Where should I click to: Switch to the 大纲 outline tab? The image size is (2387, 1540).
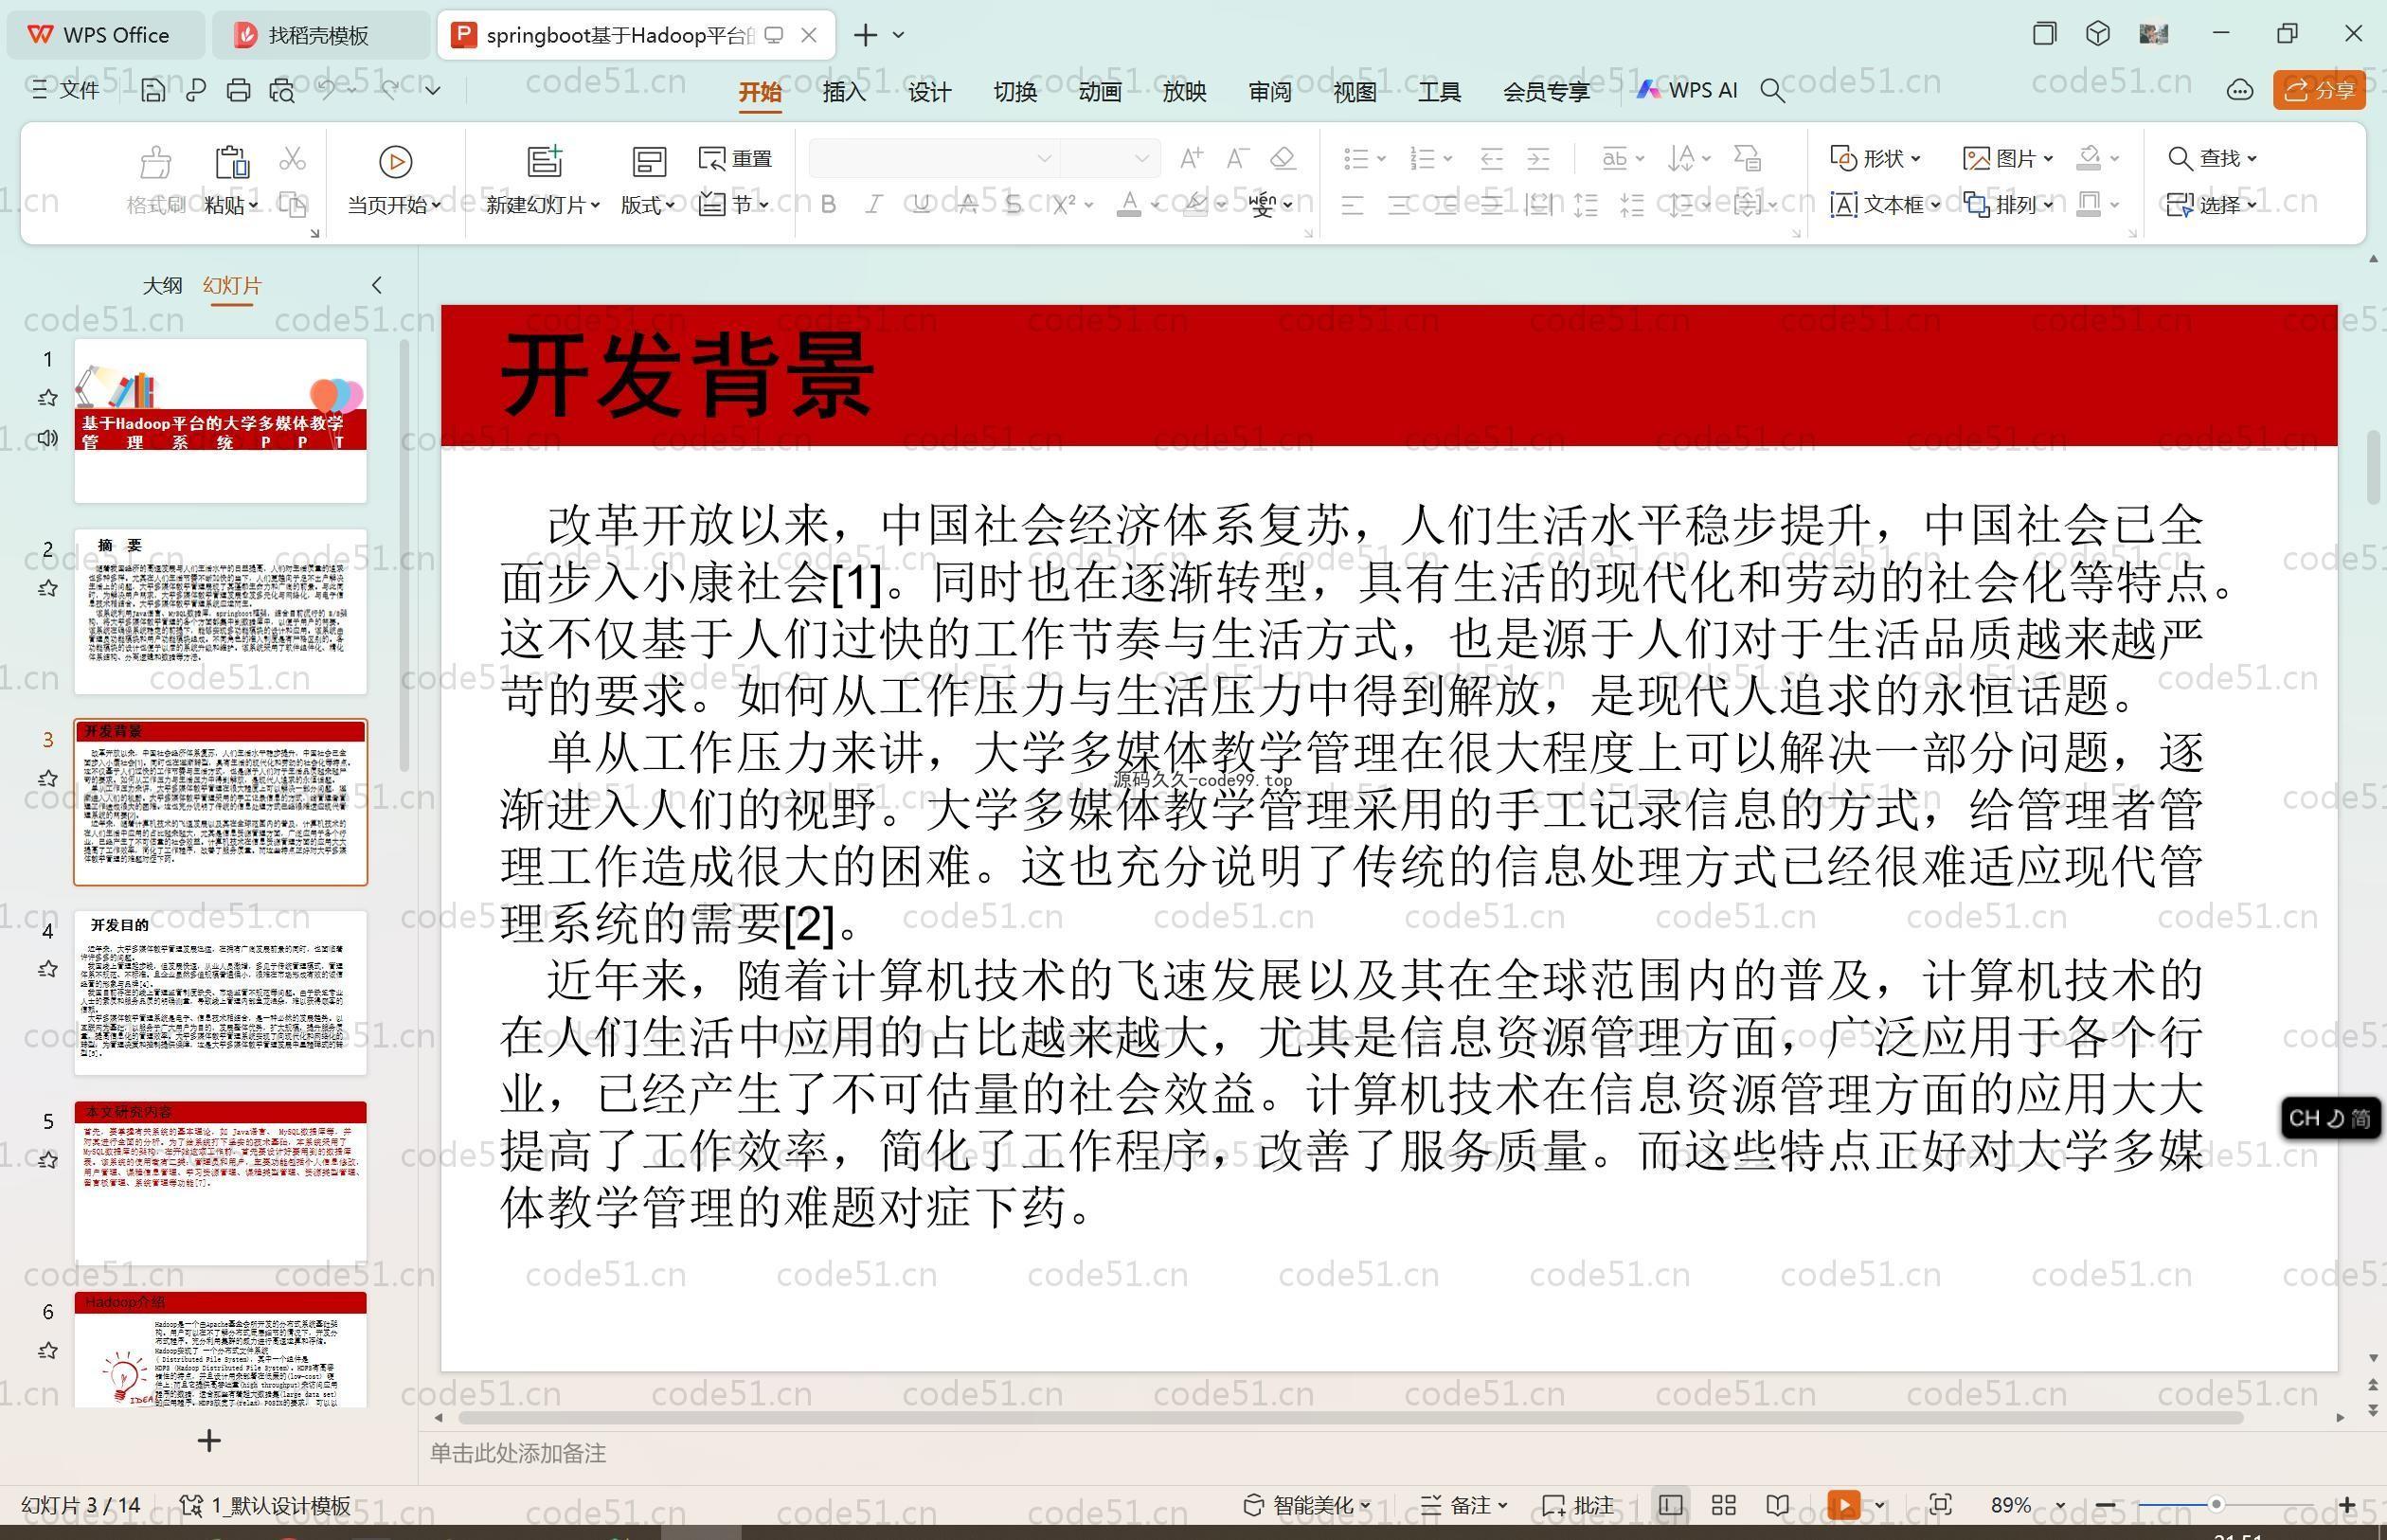[162, 286]
